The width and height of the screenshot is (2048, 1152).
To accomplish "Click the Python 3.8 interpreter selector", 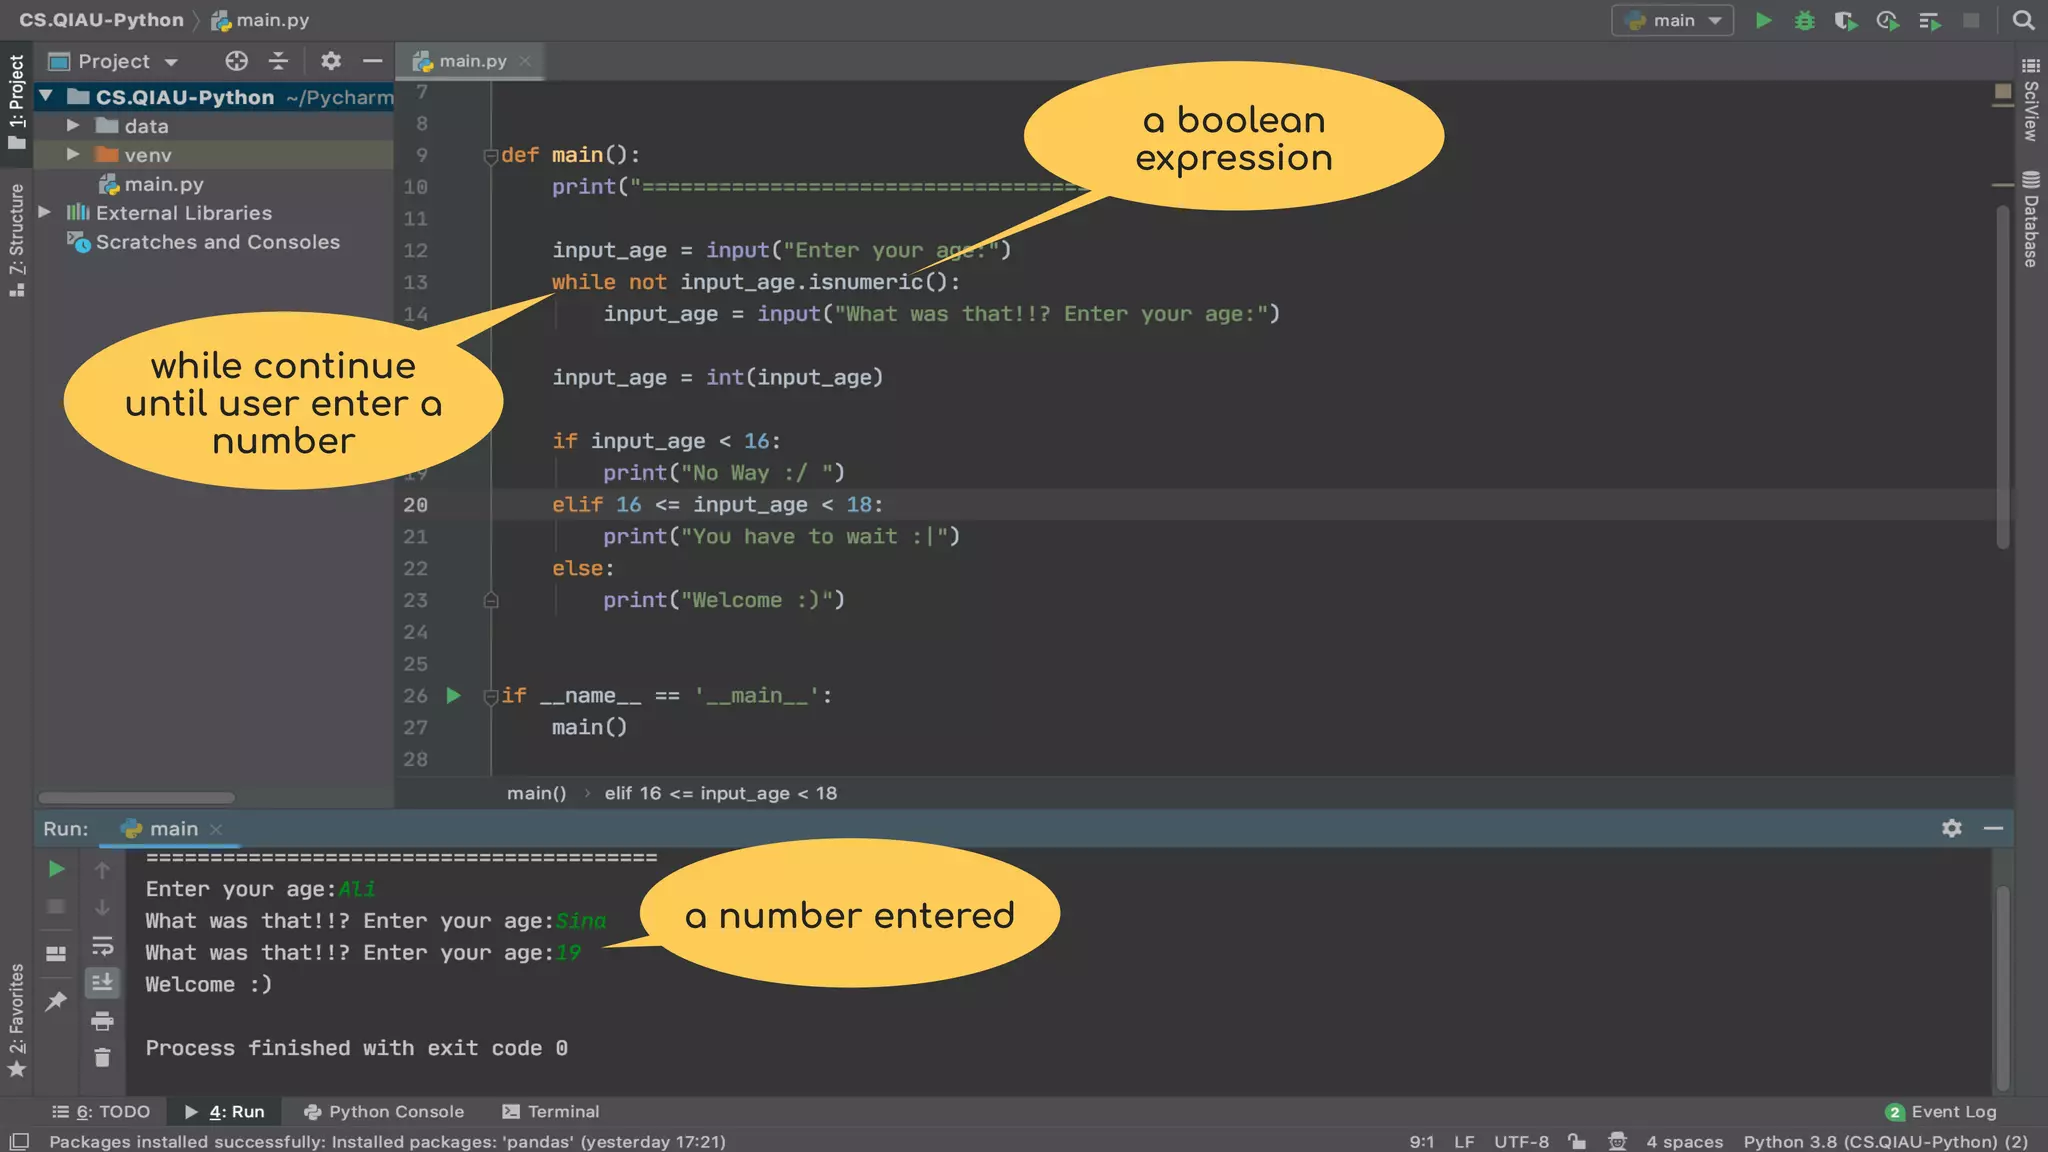I will pyautogui.click(x=1885, y=1141).
